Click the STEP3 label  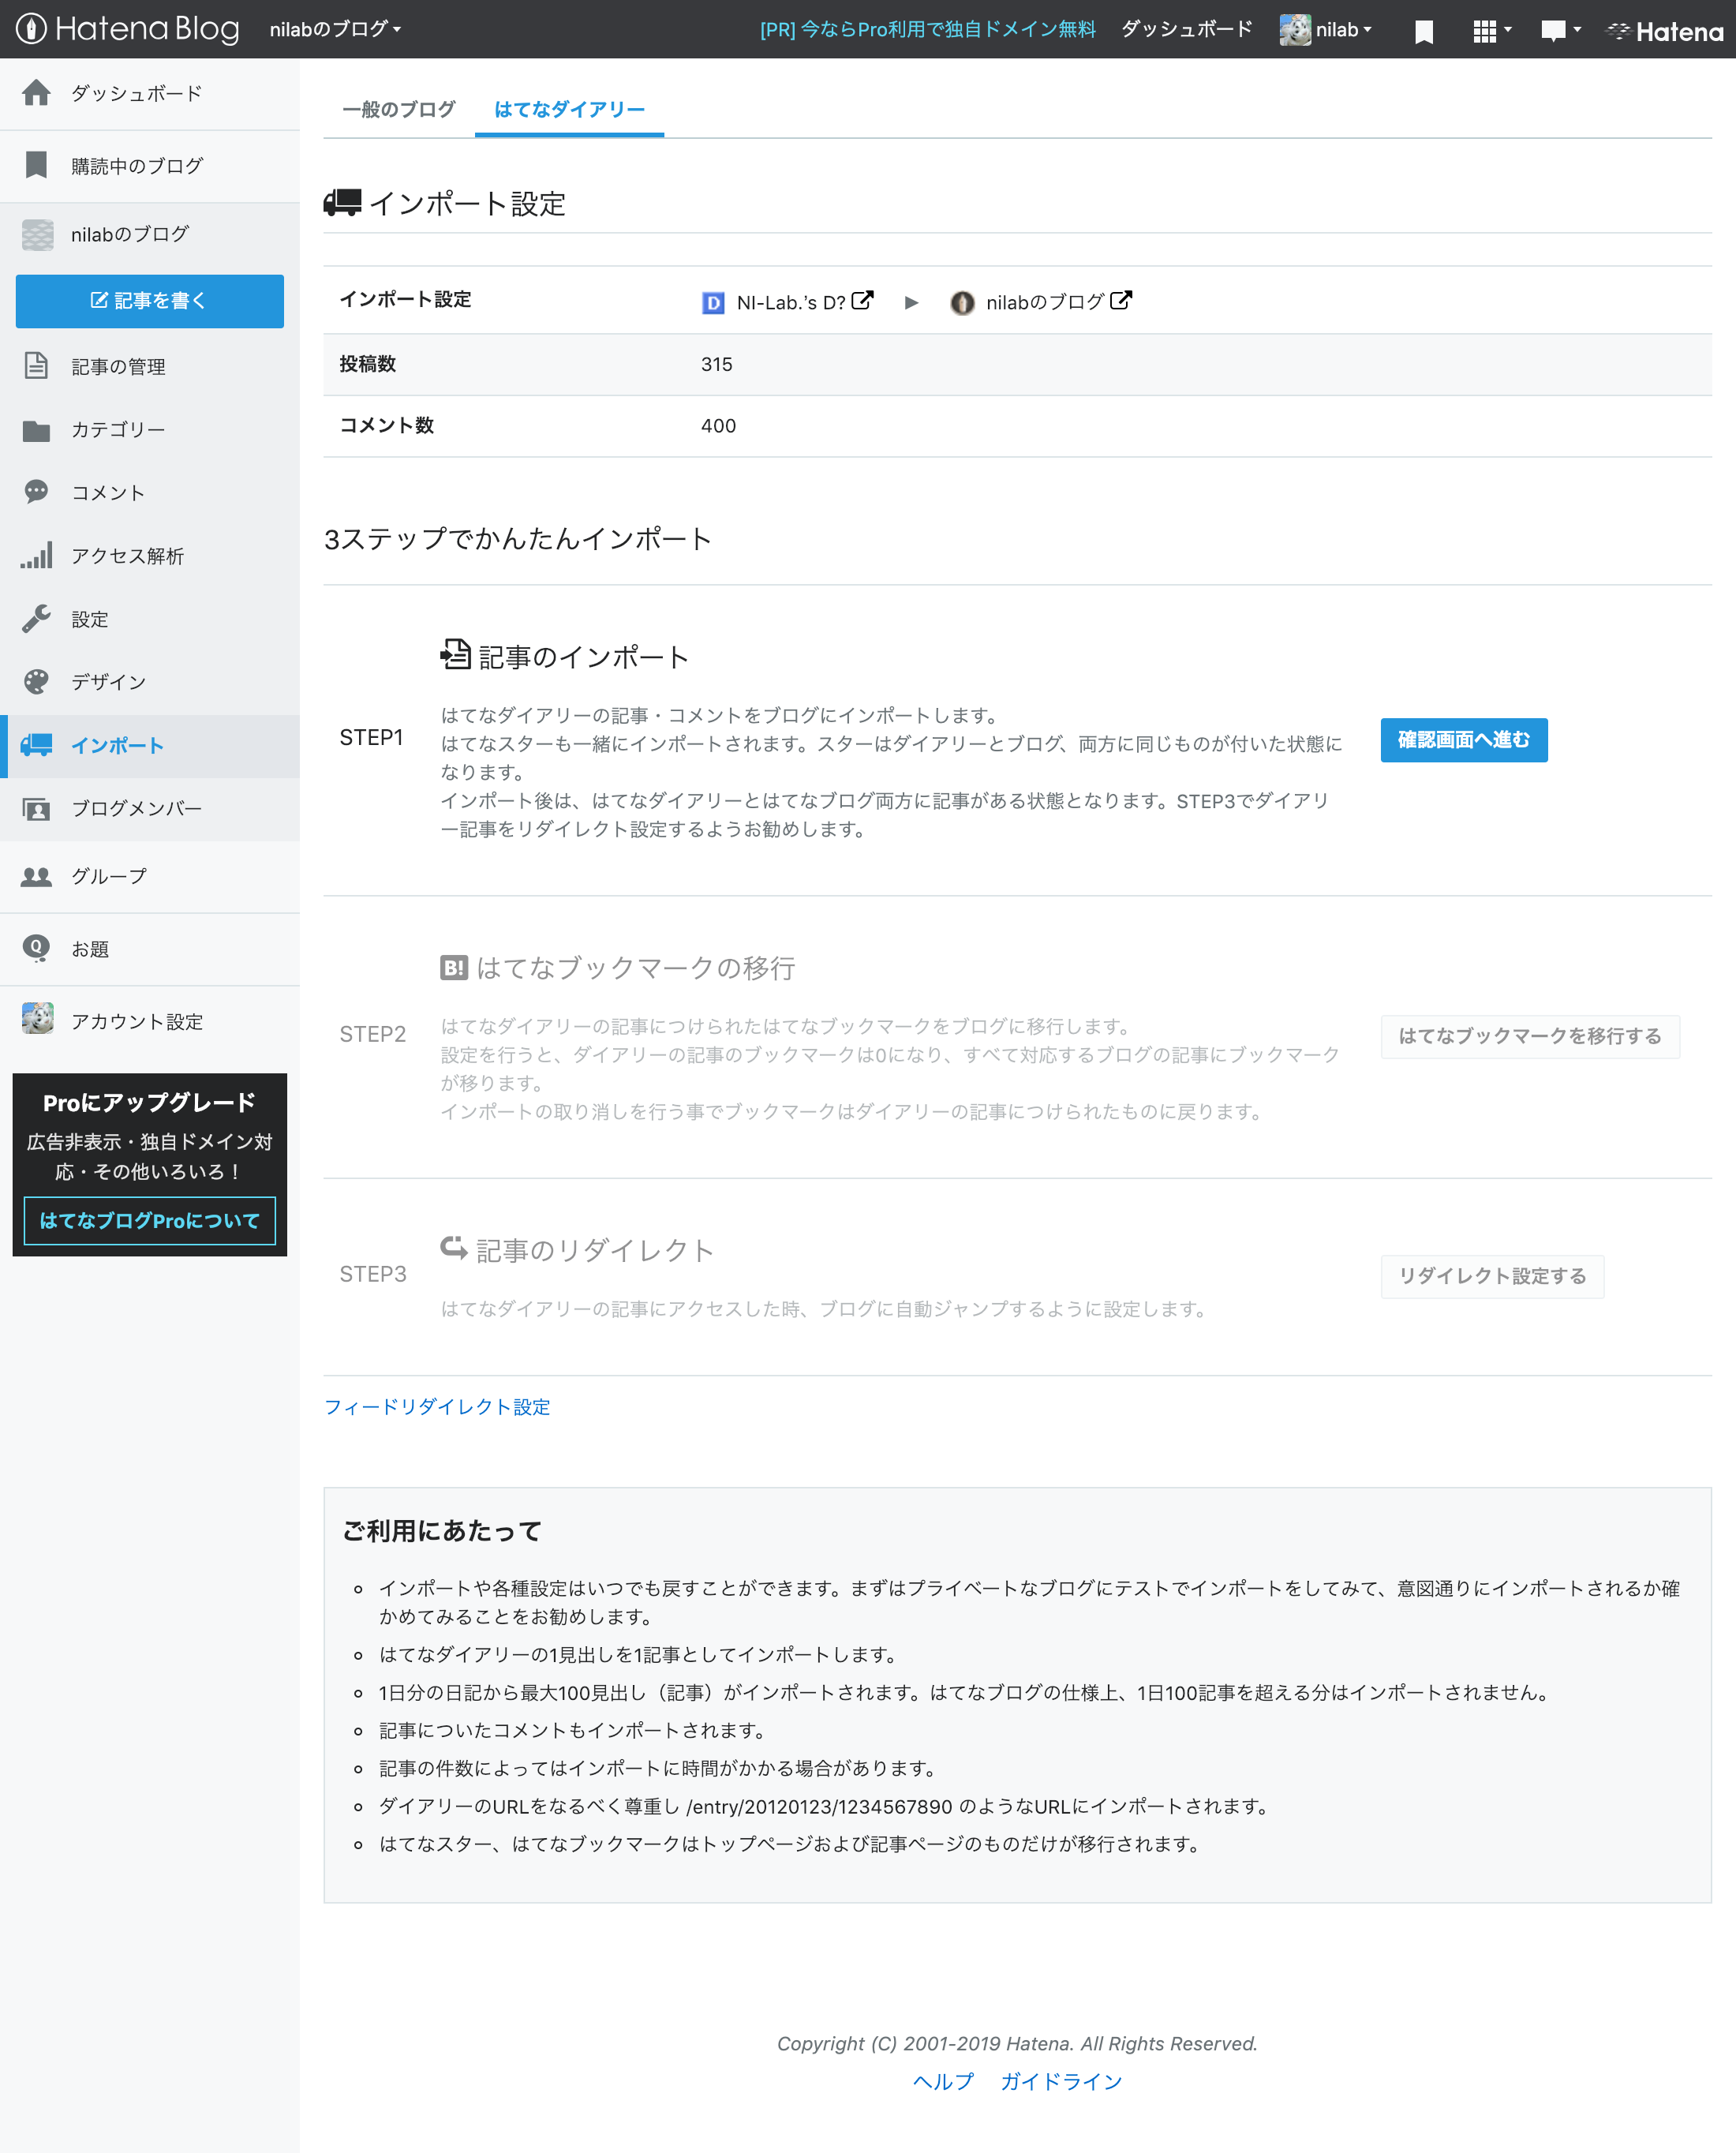point(373,1274)
